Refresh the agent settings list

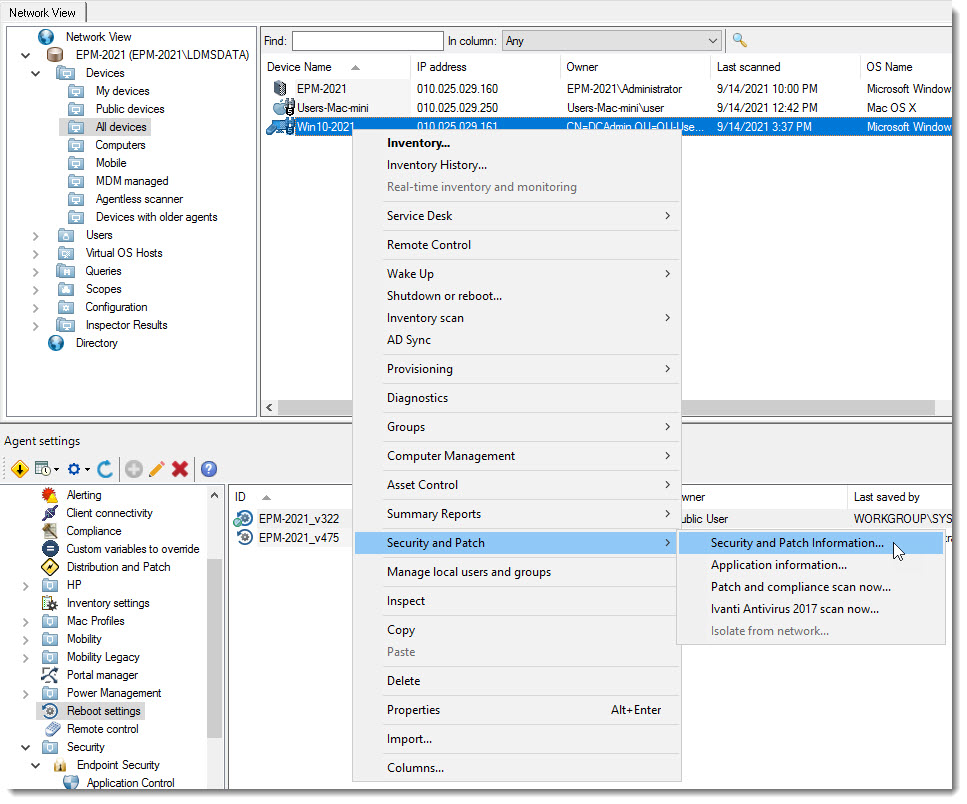point(104,468)
